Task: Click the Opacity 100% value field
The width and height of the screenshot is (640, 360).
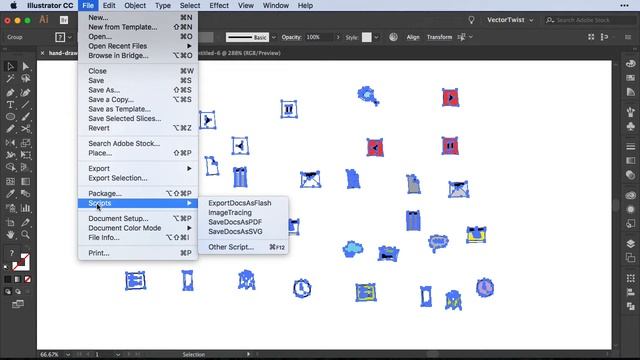Action: (x=319, y=37)
